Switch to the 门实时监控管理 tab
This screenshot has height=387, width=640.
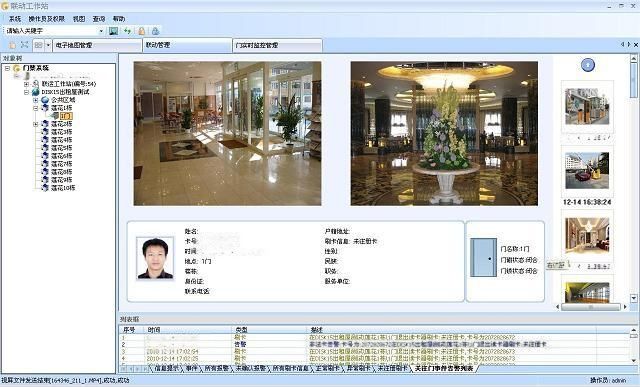(278, 45)
